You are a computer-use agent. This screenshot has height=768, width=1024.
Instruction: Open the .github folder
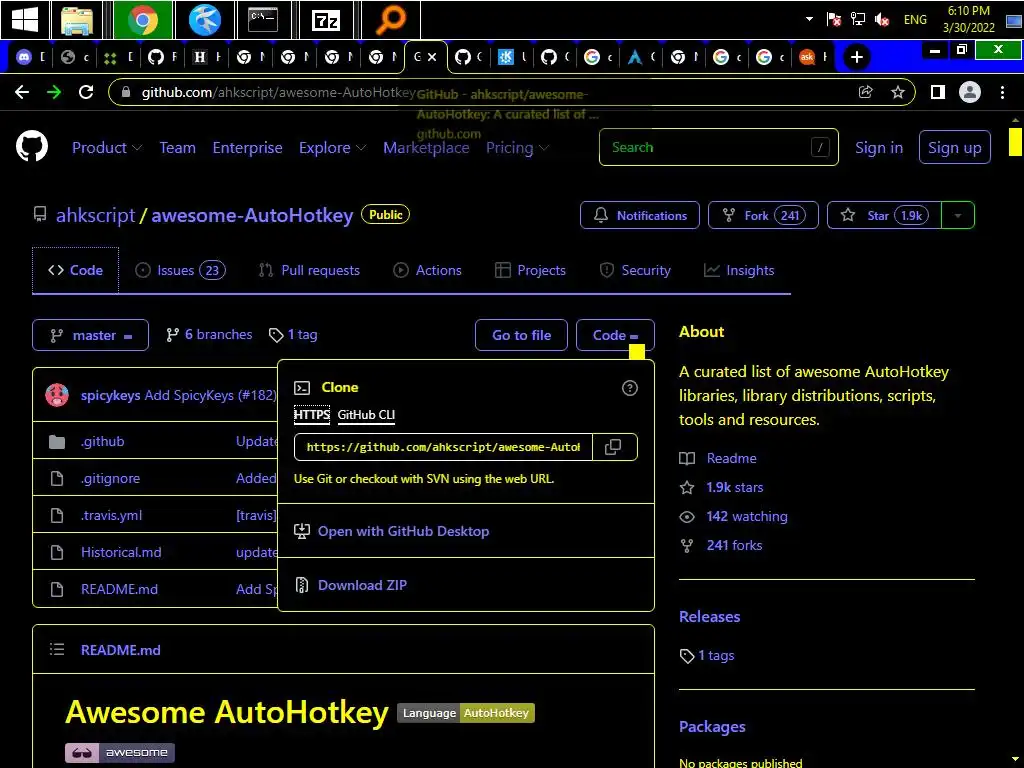[x=103, y=441]
